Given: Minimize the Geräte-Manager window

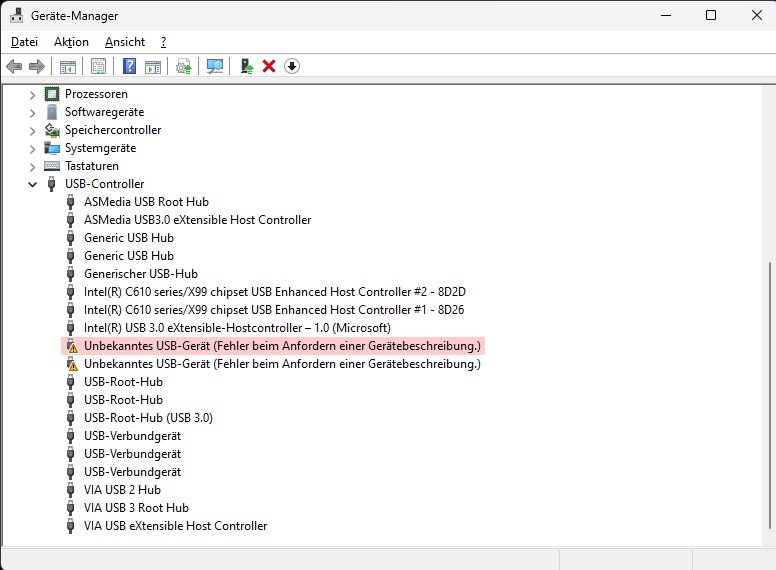Looking at the screenshot, I should click(x=666, y=15).
